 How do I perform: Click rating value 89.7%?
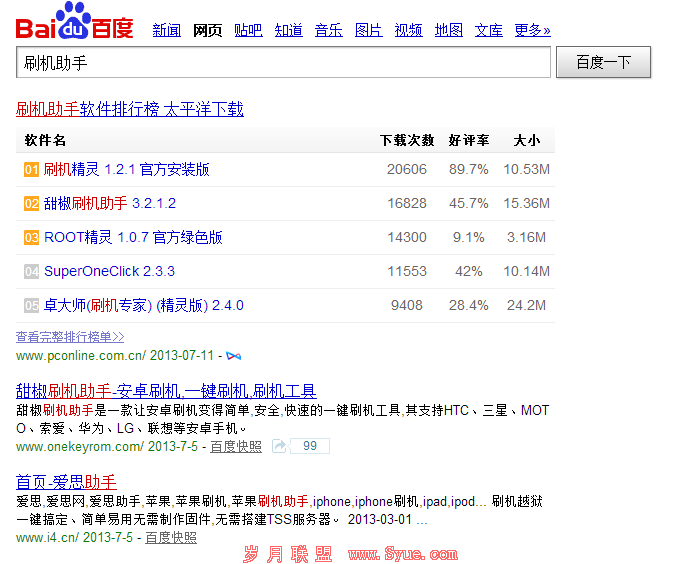point(469,170)
